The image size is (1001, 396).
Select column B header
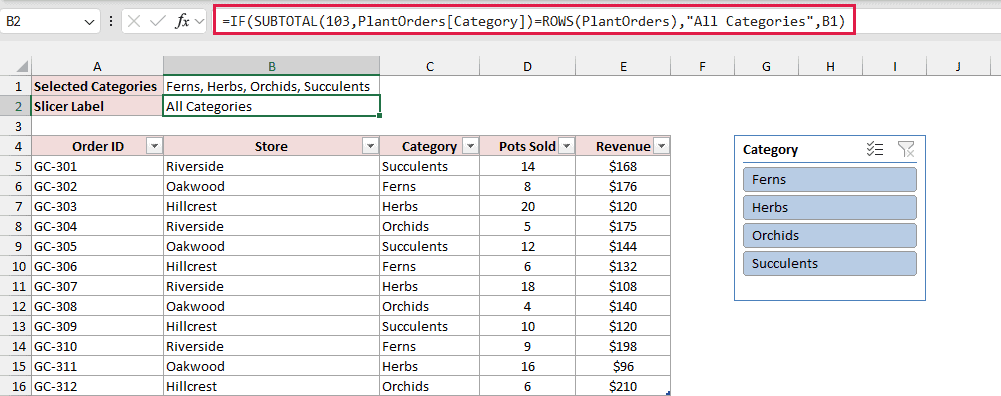(271, 66)
